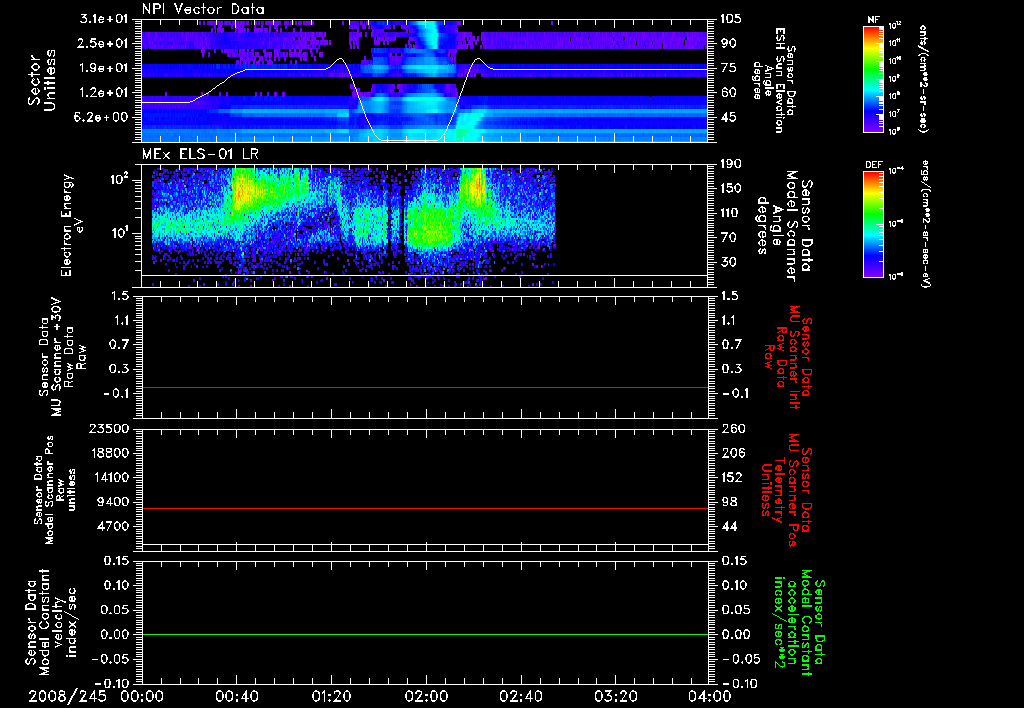Click the '2.5e+01' sector tick value
The height and width of the screenshot is (708, 1024).
(104, 43)
